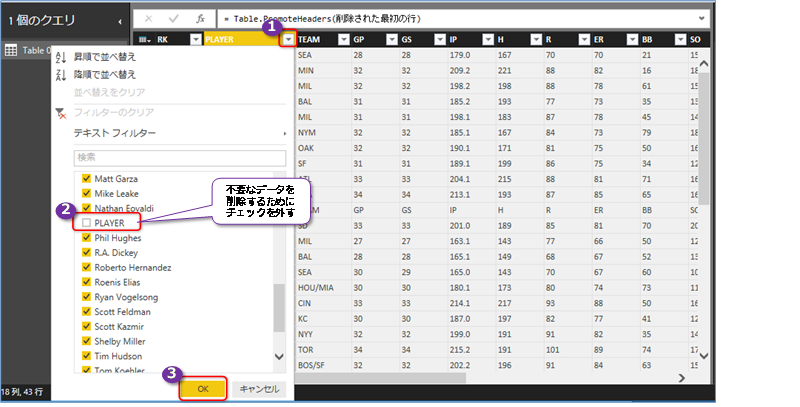Click the fx function icon
The image size is (800, 407).
click(x=200, y=19)
